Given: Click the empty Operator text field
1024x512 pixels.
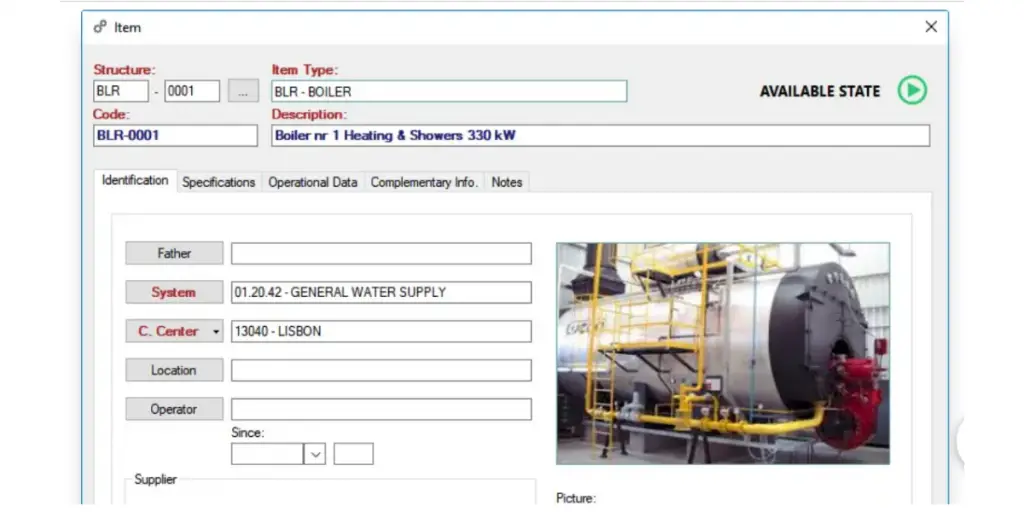Looking at the screenshot, I should 381,409.
